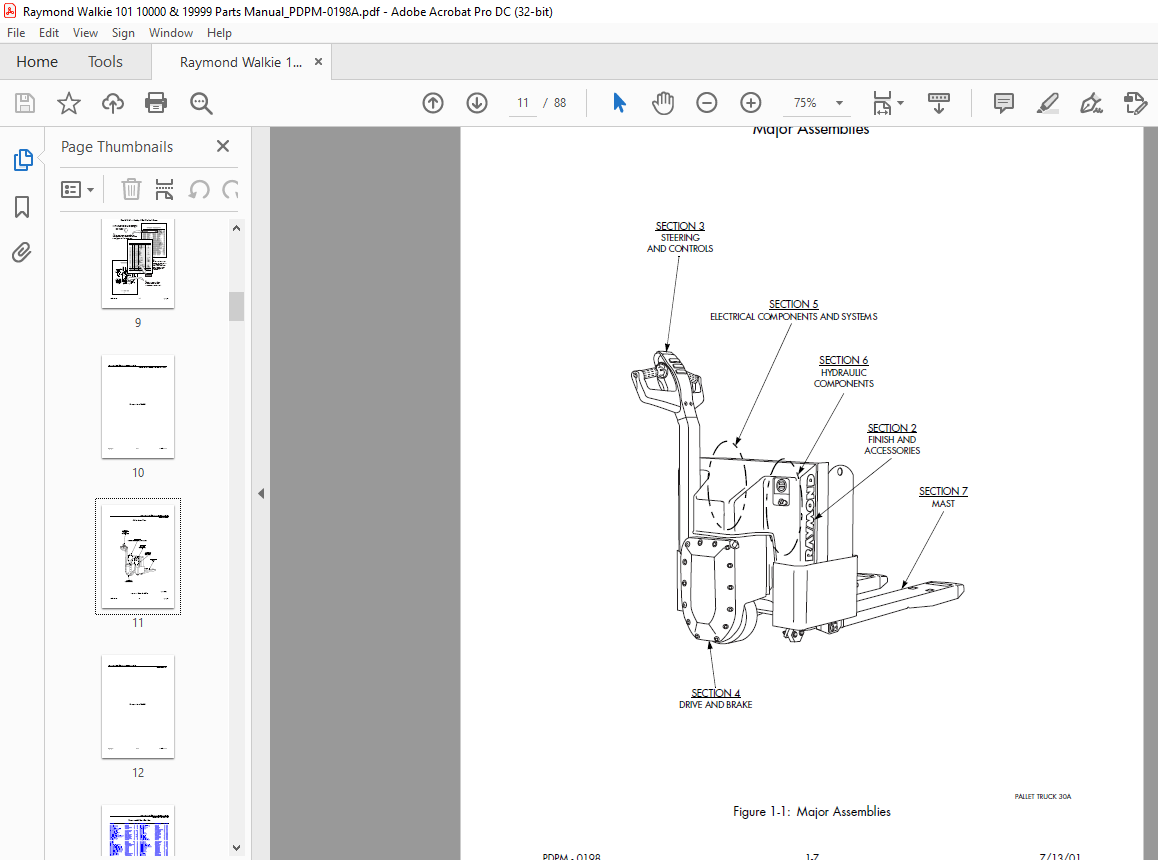1158x860 pixels.
Task: Click the Save file icon
Action: click(25, 103)
